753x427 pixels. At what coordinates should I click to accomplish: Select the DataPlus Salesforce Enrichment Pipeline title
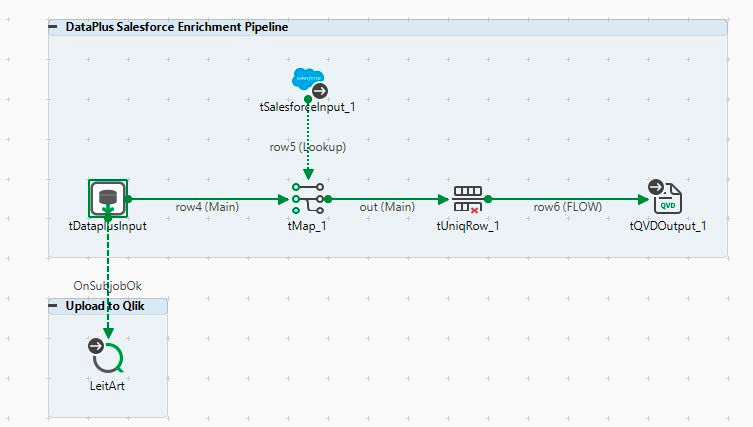(x=177, y=27)
